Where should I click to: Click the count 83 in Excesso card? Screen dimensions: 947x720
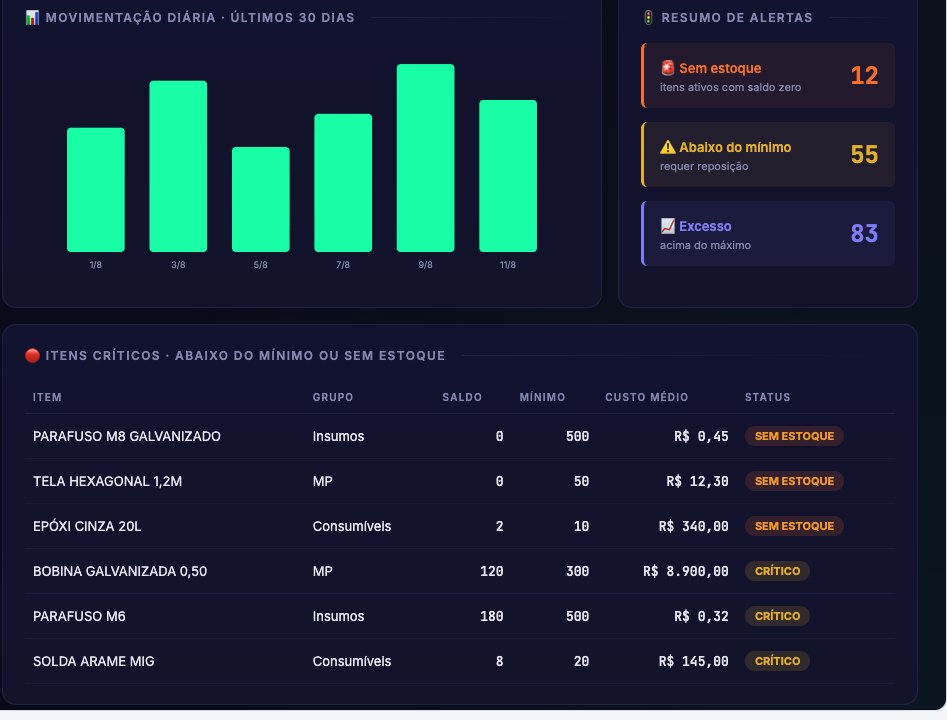(864, 234)
